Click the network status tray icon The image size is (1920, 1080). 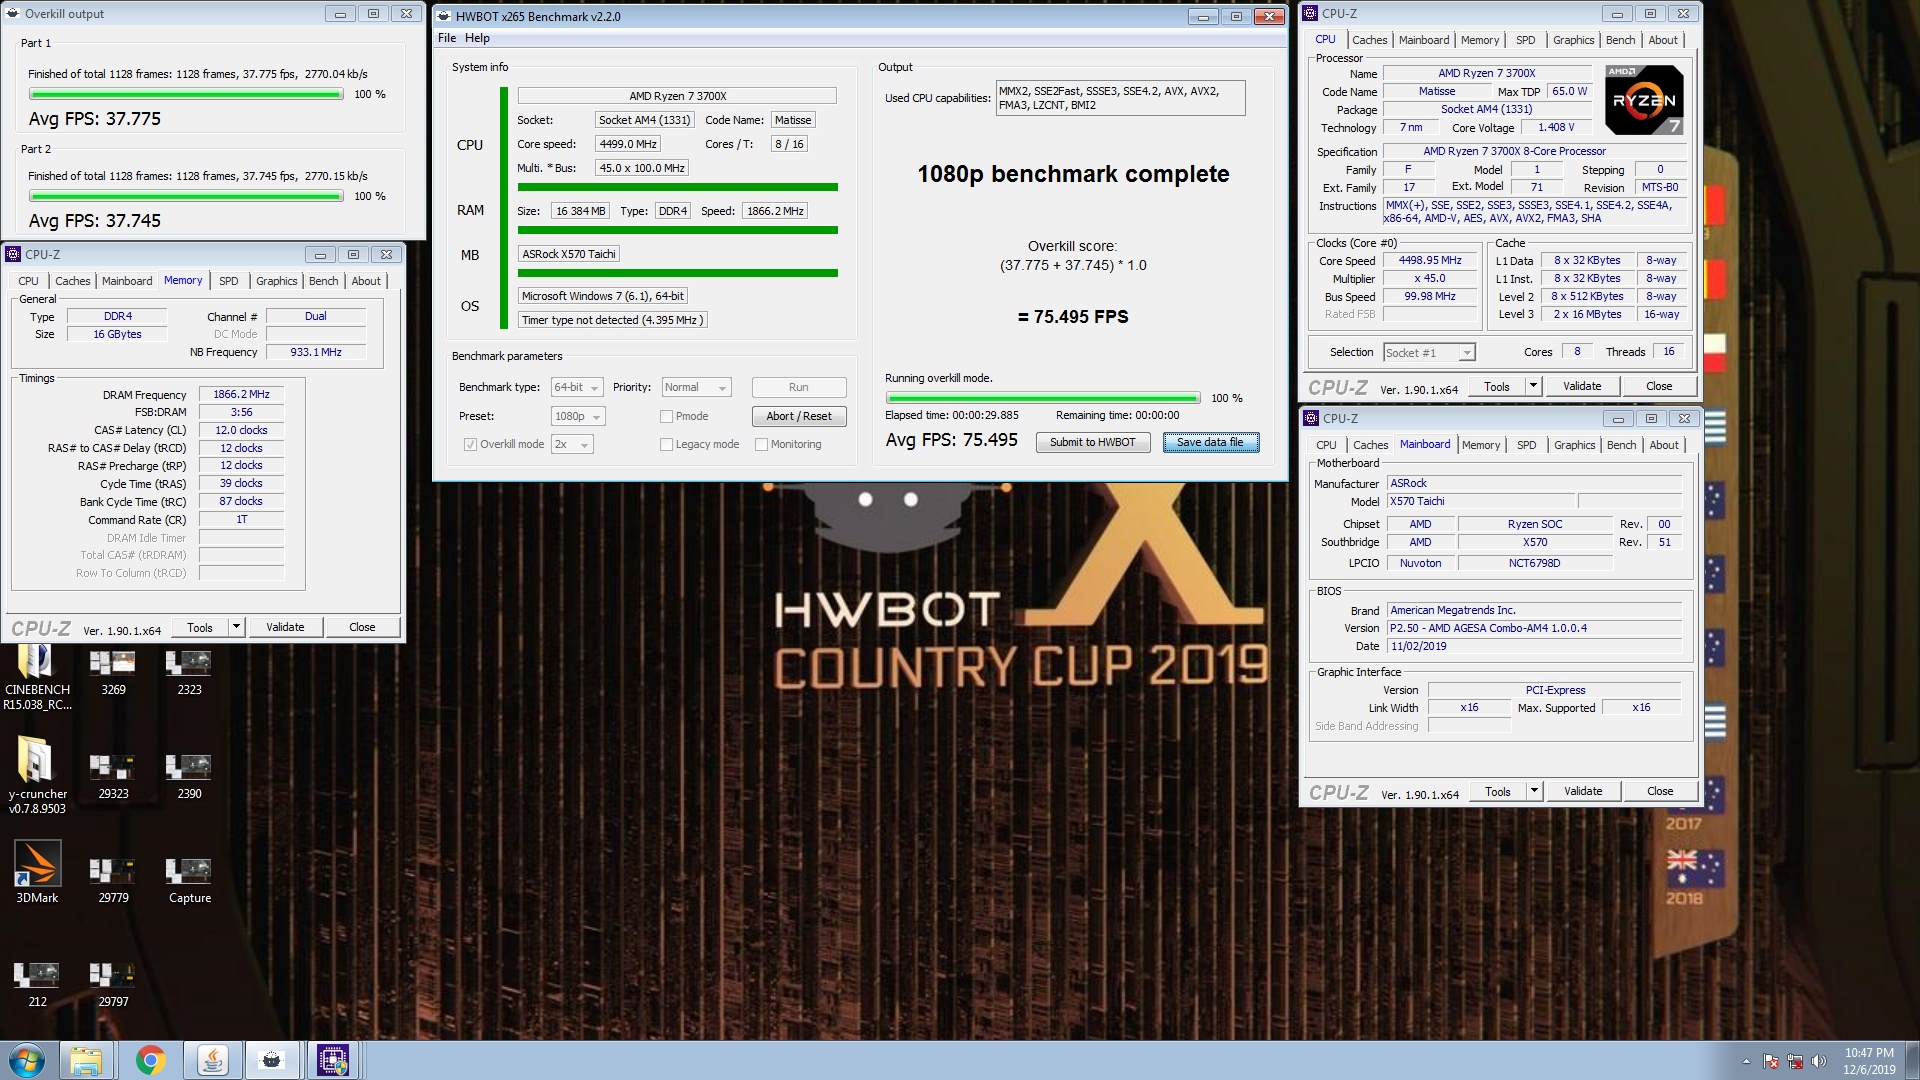click(x=1795, y=1061)
